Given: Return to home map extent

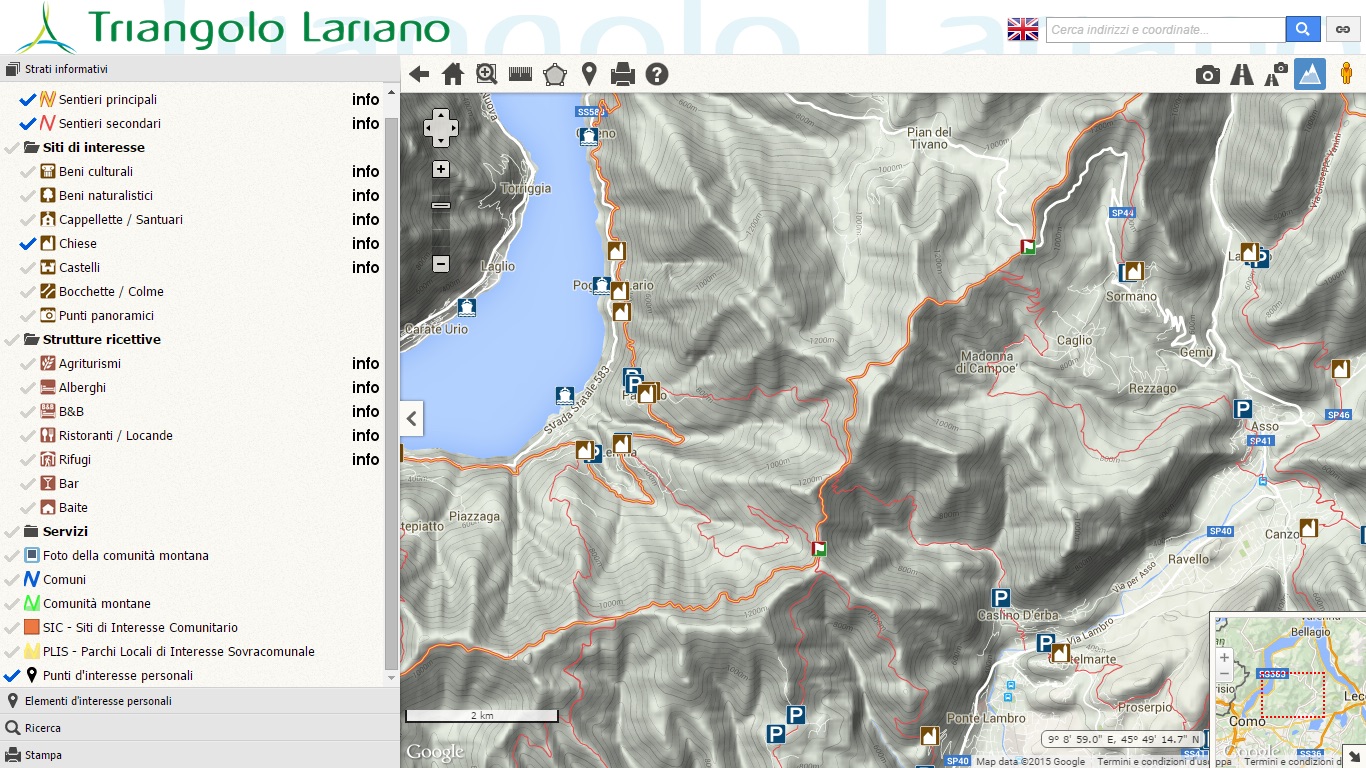Looking at the screenshot, I should tap(453, 74).
